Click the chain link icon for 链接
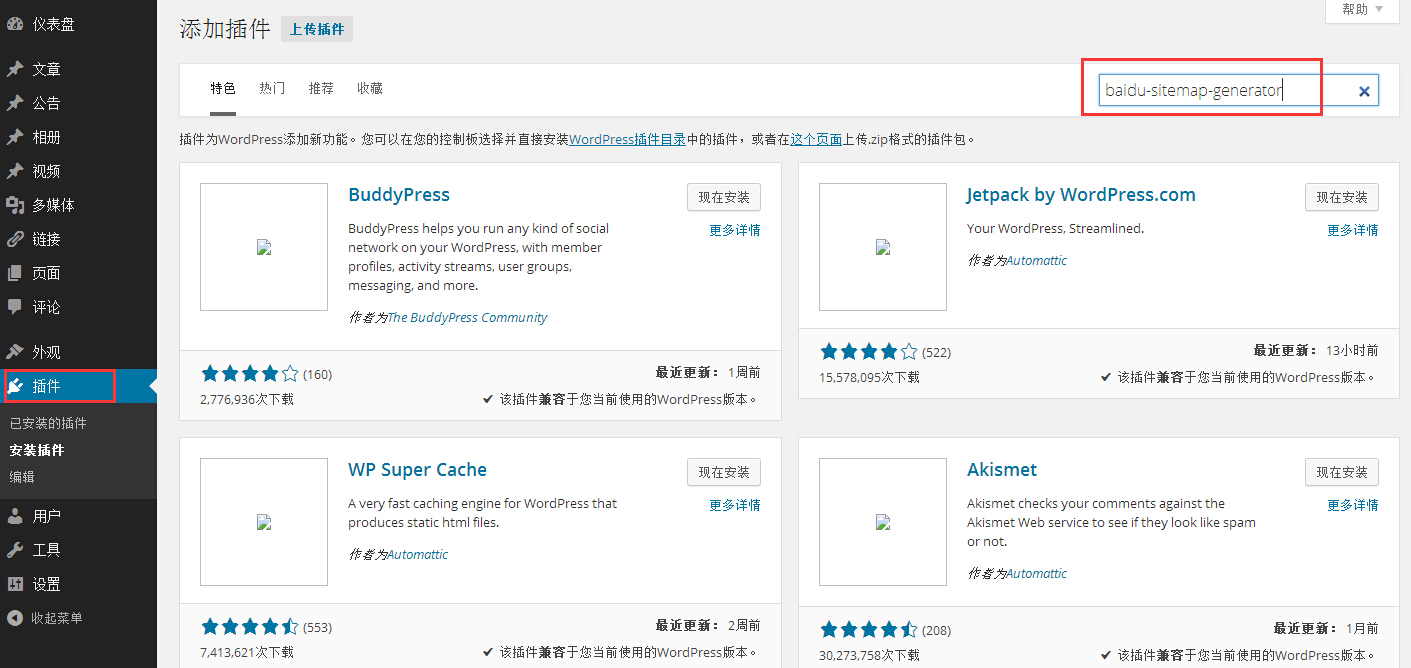The height and width of the screenshot is (668, 1411). coord(15,239)
